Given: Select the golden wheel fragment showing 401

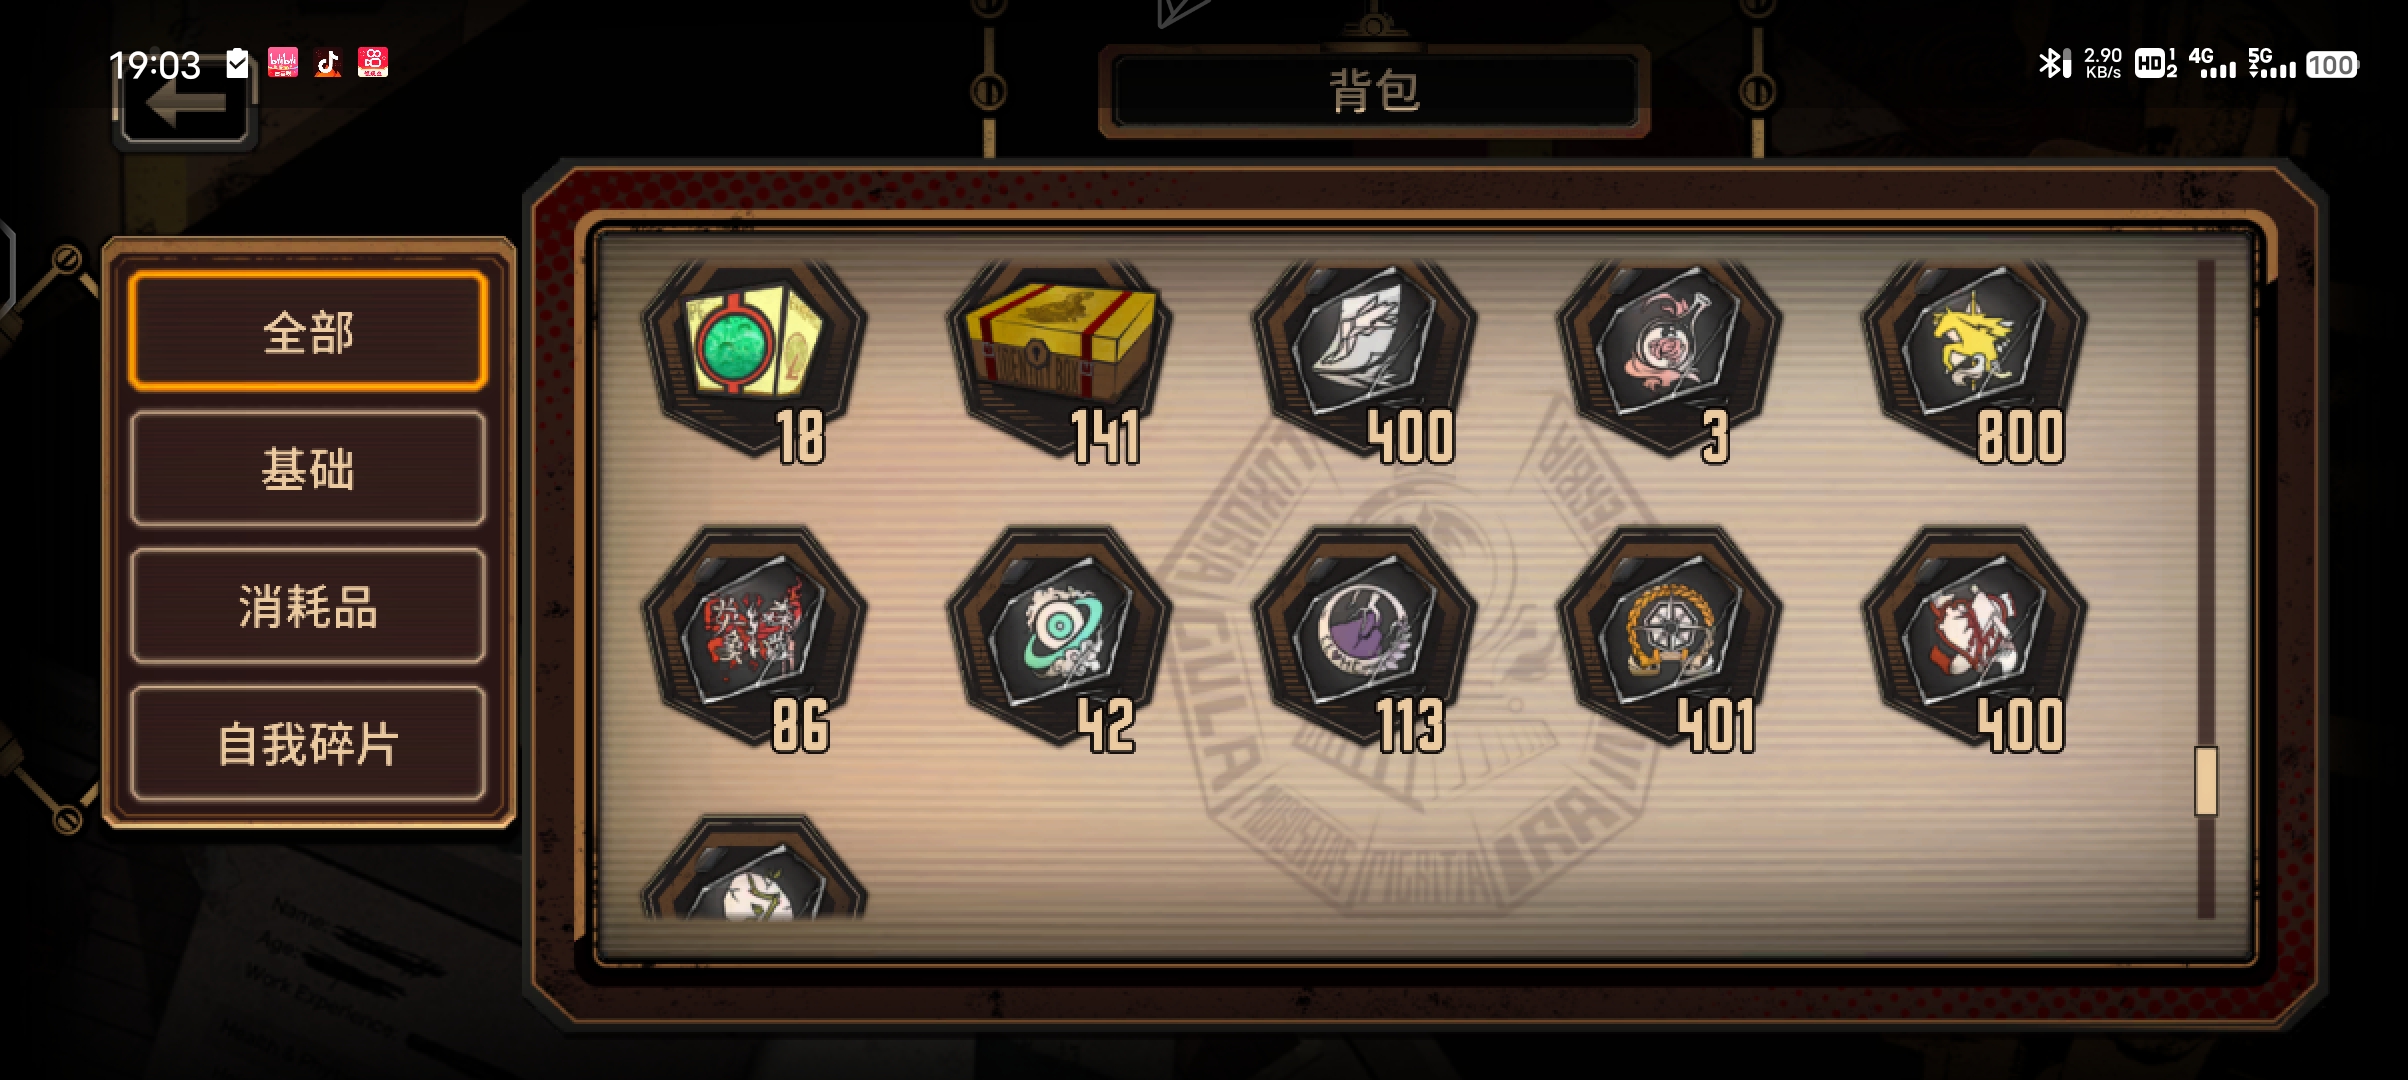Looking at the screenshot, I should pyautogui.click(x=1670, y=640).
